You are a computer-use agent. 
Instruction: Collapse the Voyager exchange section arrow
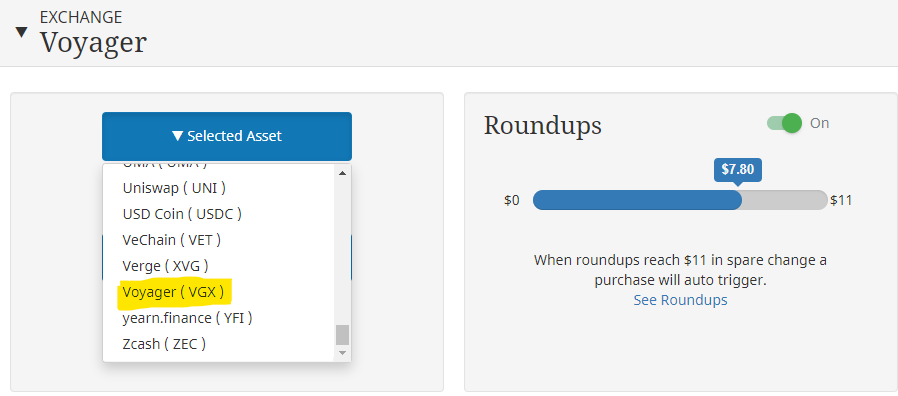tap(21, 32)
